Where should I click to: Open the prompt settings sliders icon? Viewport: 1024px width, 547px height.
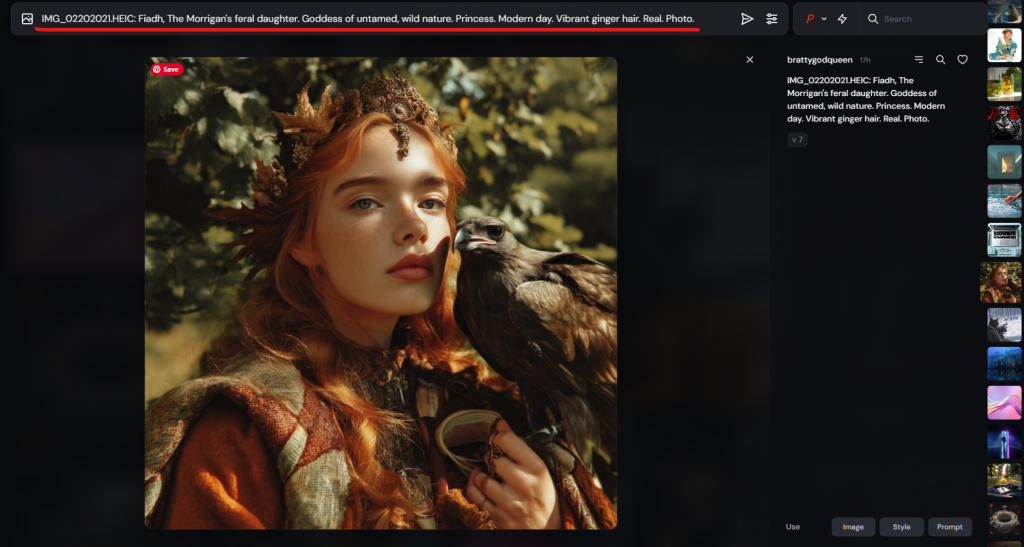(772, 19)
